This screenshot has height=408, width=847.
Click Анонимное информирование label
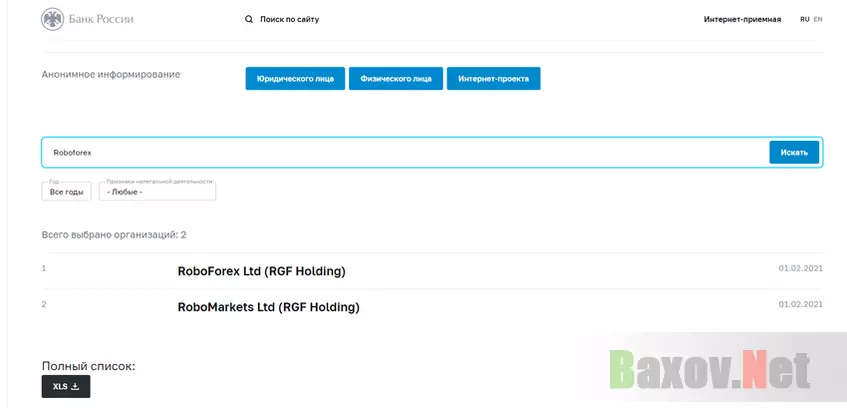111,75
